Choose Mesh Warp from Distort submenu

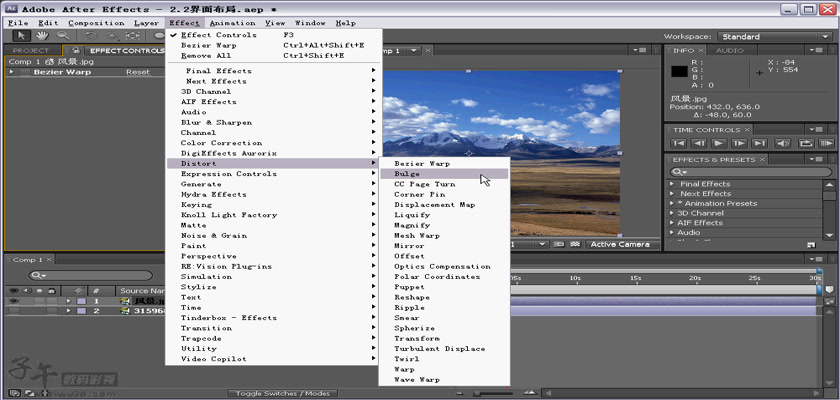[x=444, y=236]
